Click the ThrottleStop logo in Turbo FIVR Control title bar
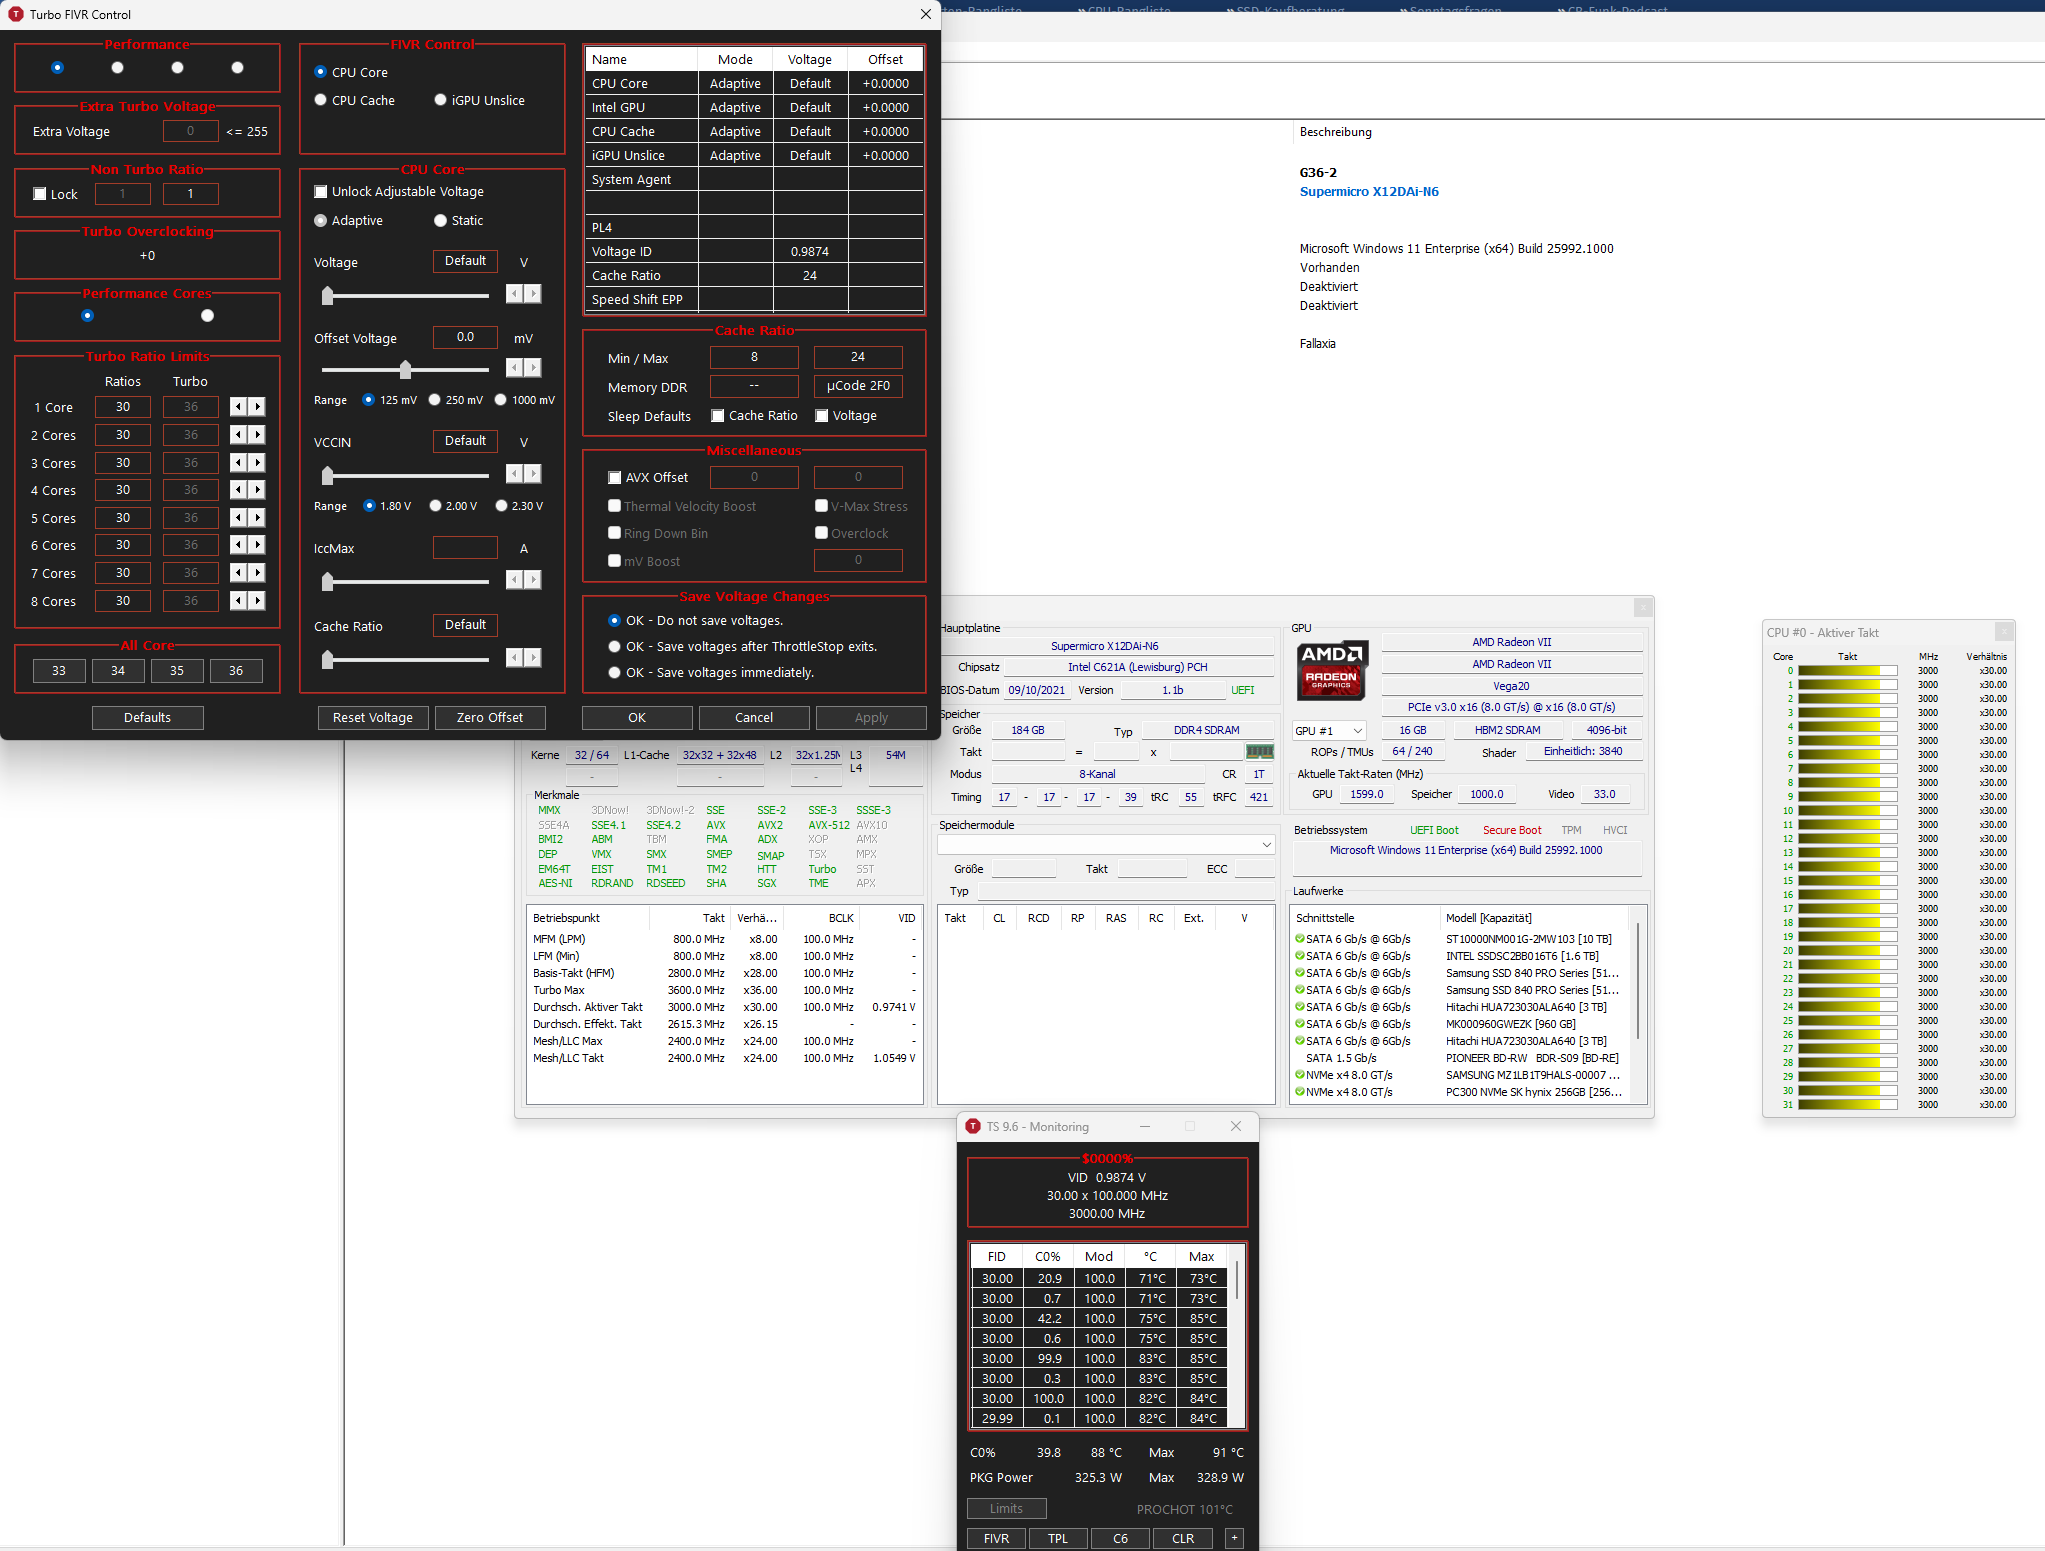The height and width of the screenshot is (1551, 2045). point(15,14)
